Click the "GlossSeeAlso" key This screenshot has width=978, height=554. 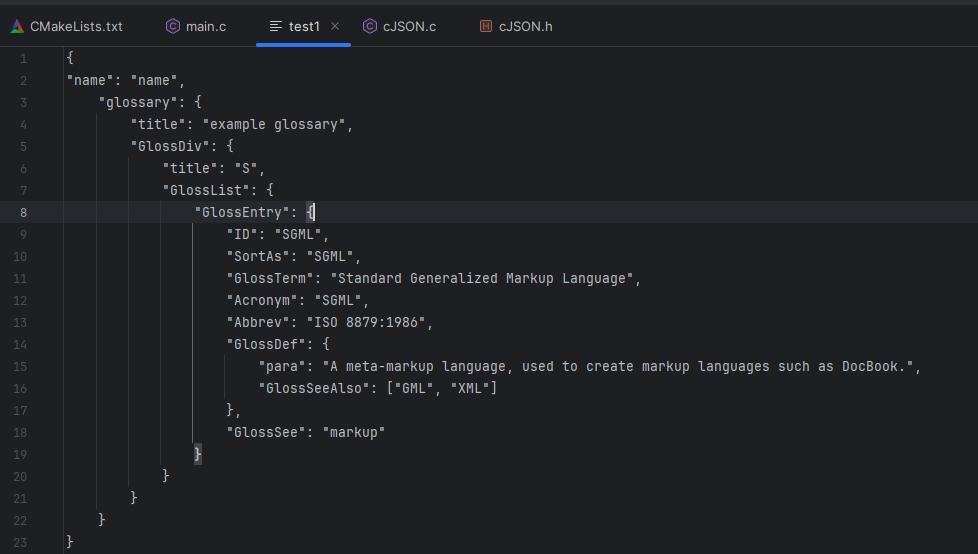point(314,388)
